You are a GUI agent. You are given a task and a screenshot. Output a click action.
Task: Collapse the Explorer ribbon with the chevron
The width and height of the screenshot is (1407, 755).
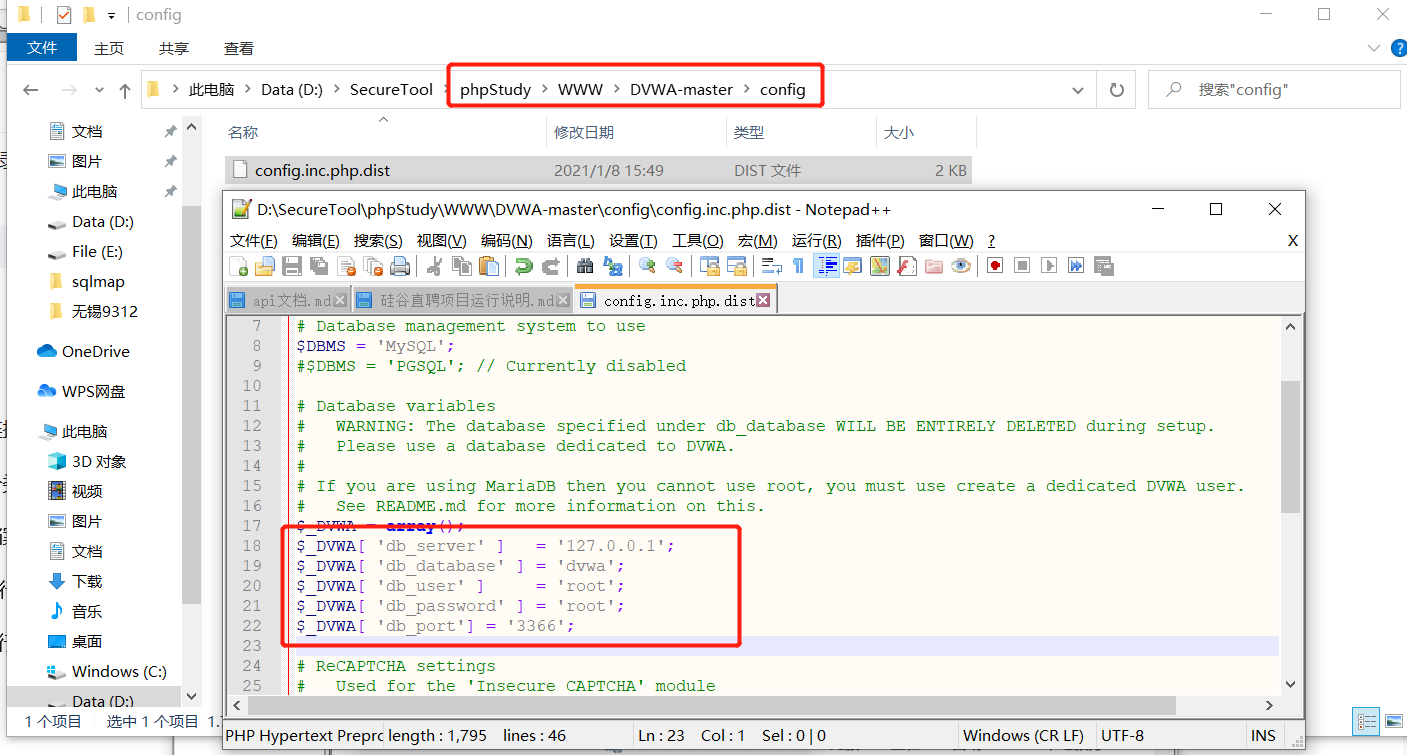pyautogui.click(x=1375, y=46)
